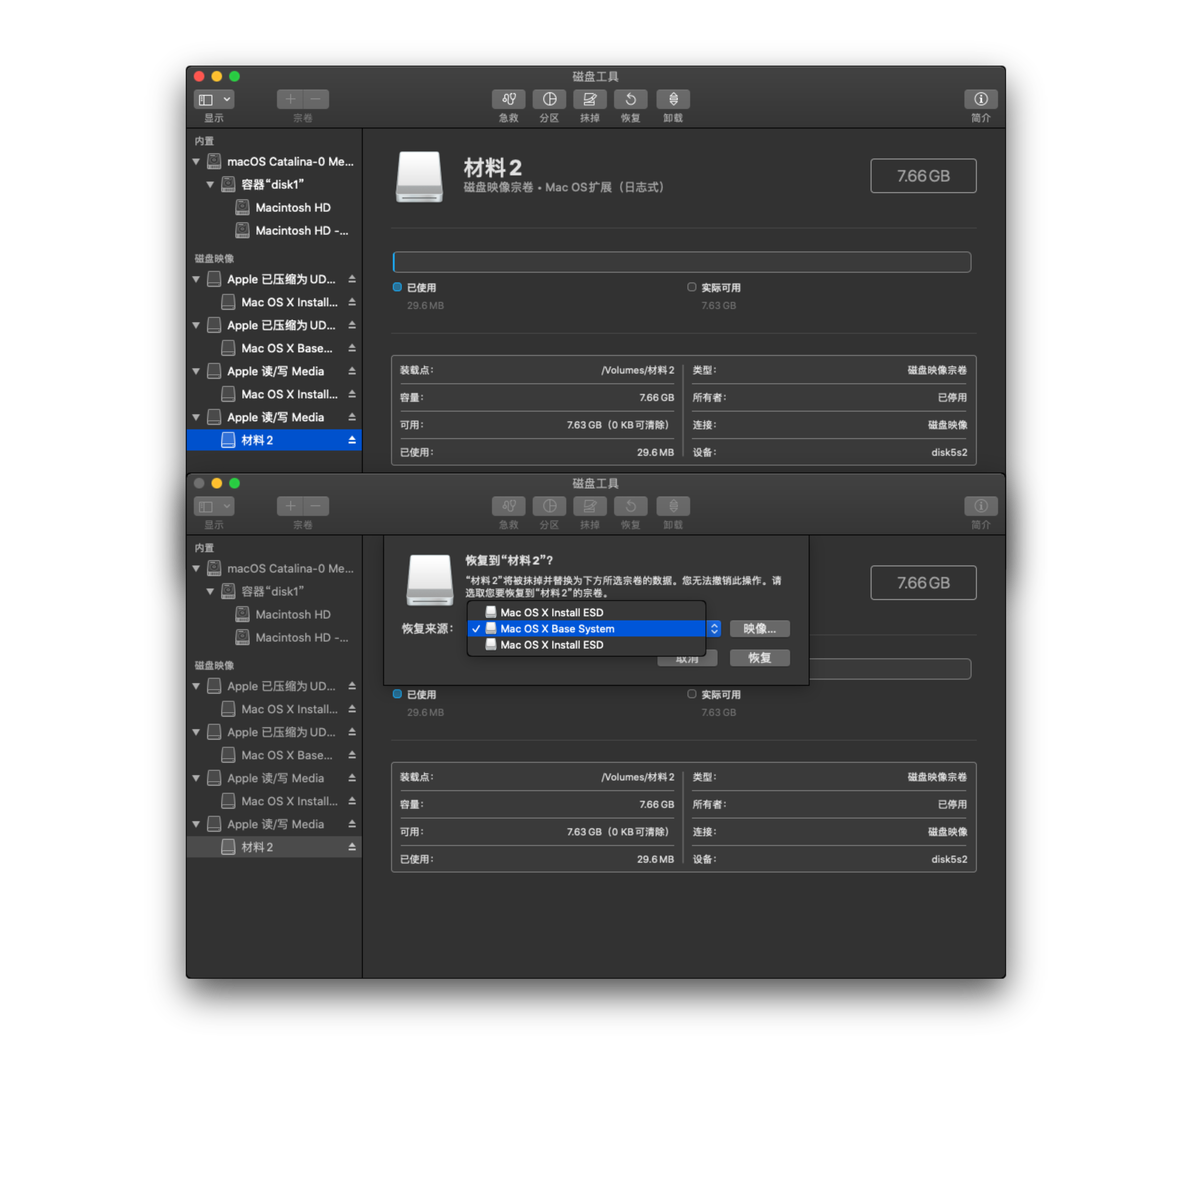Collapse parent disk of 材料 2 in top window
Viewport: 1192px width, 1192px height.
point(196,417)
